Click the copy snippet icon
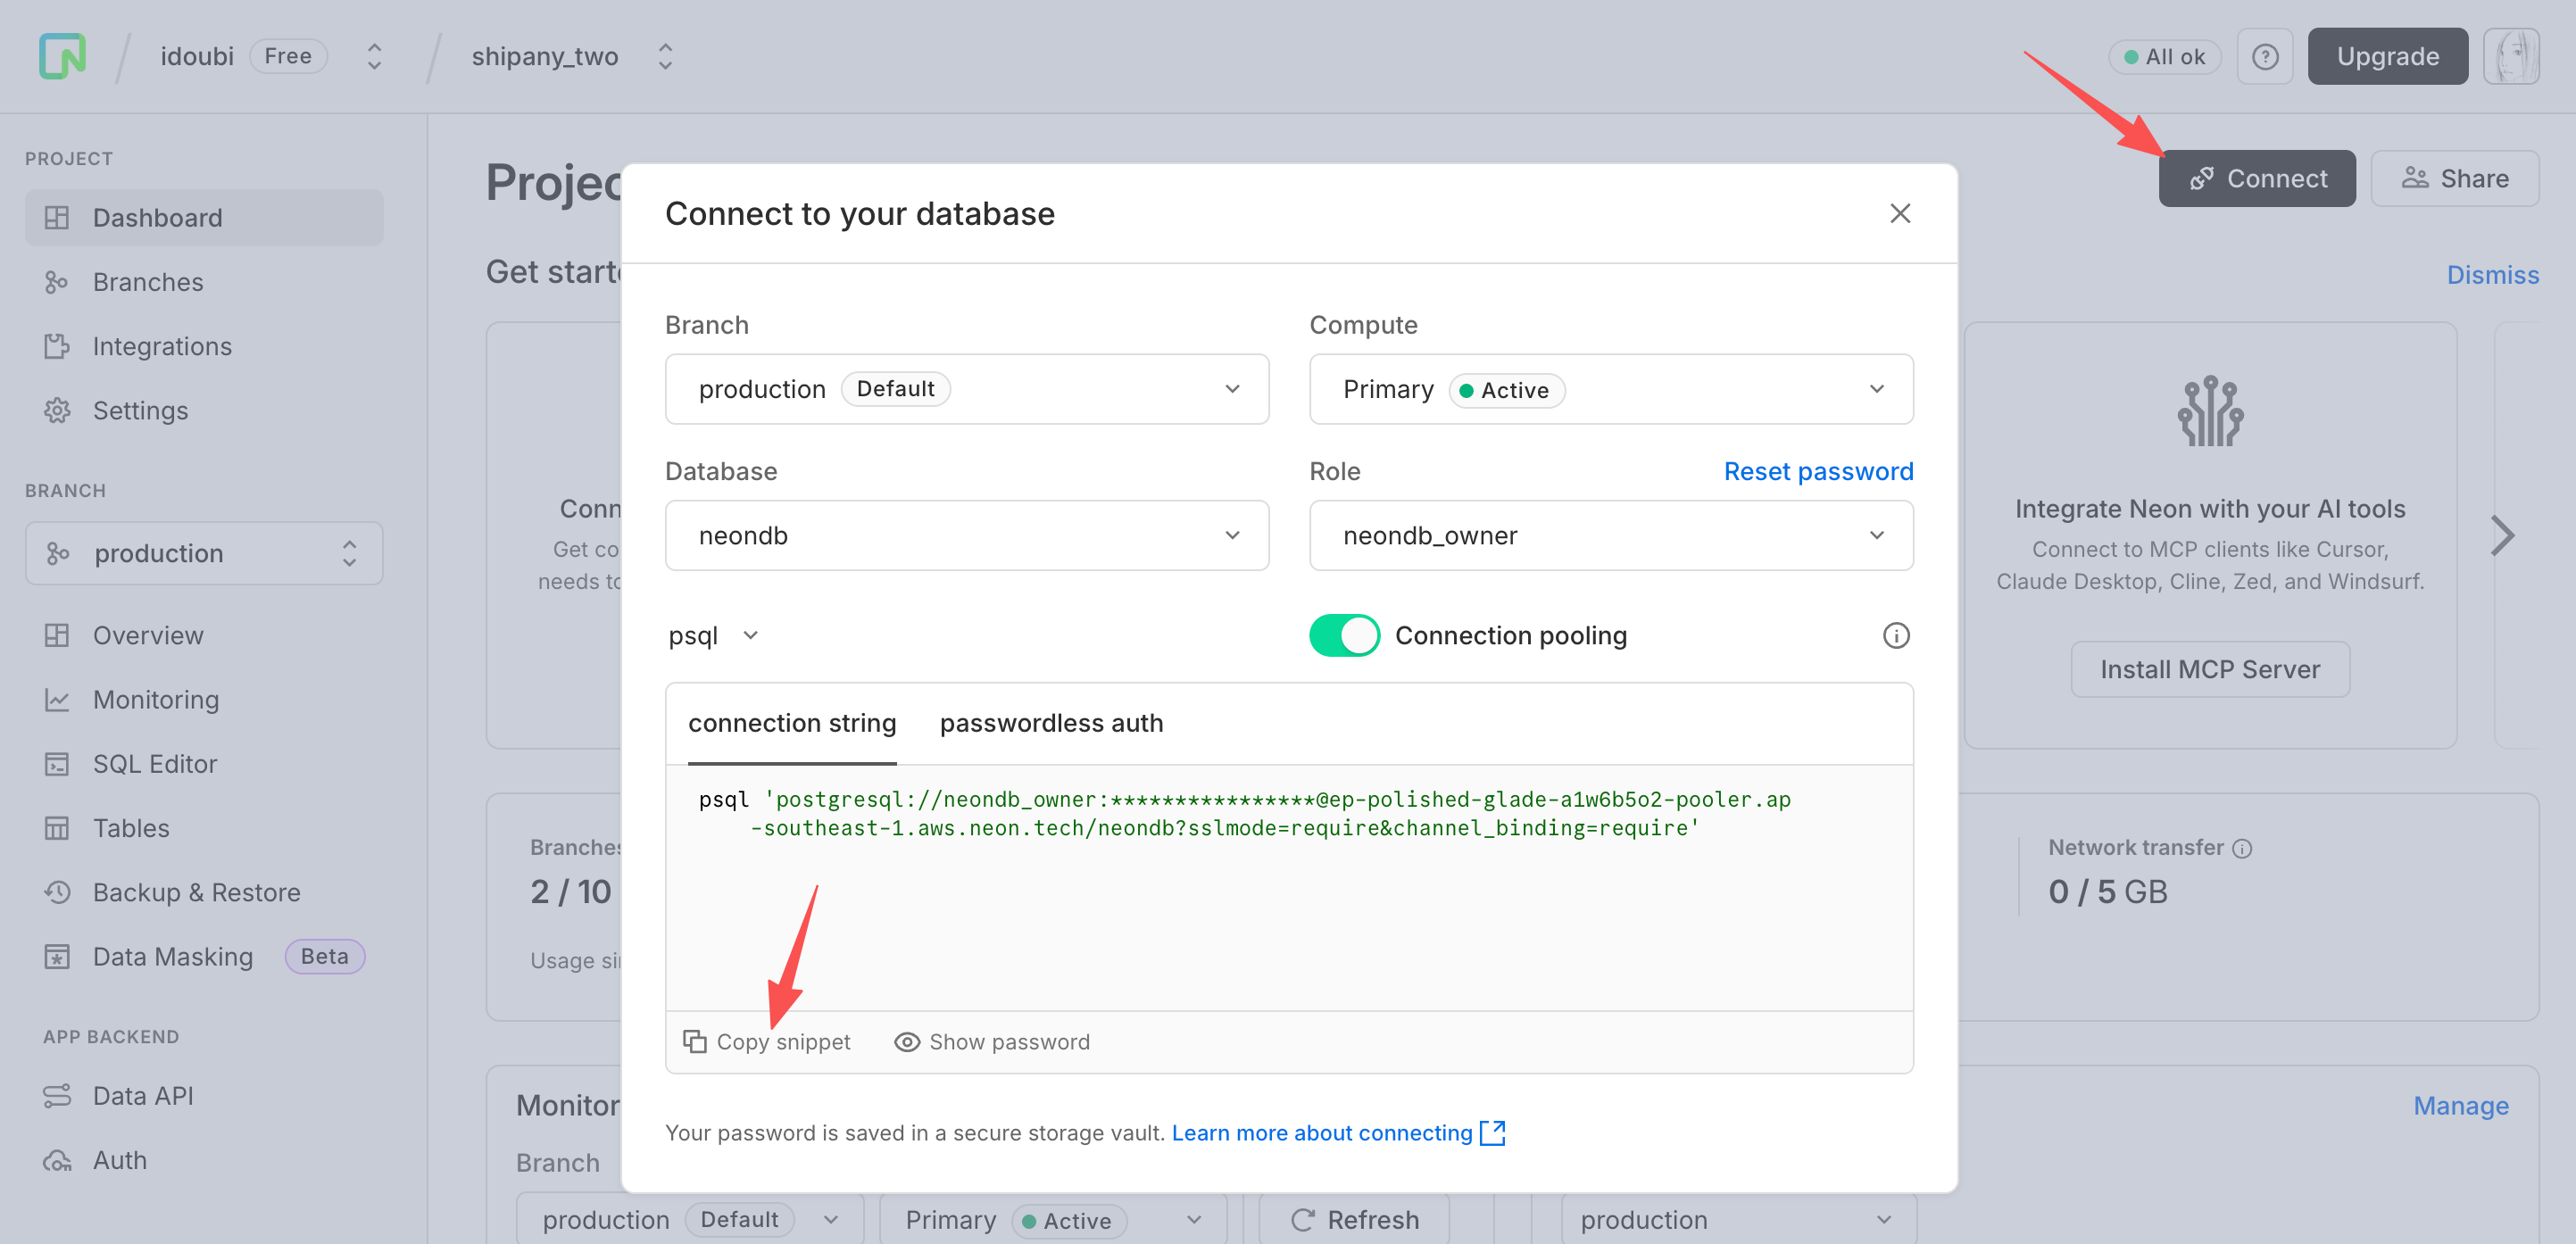 tap(695, 1041)
